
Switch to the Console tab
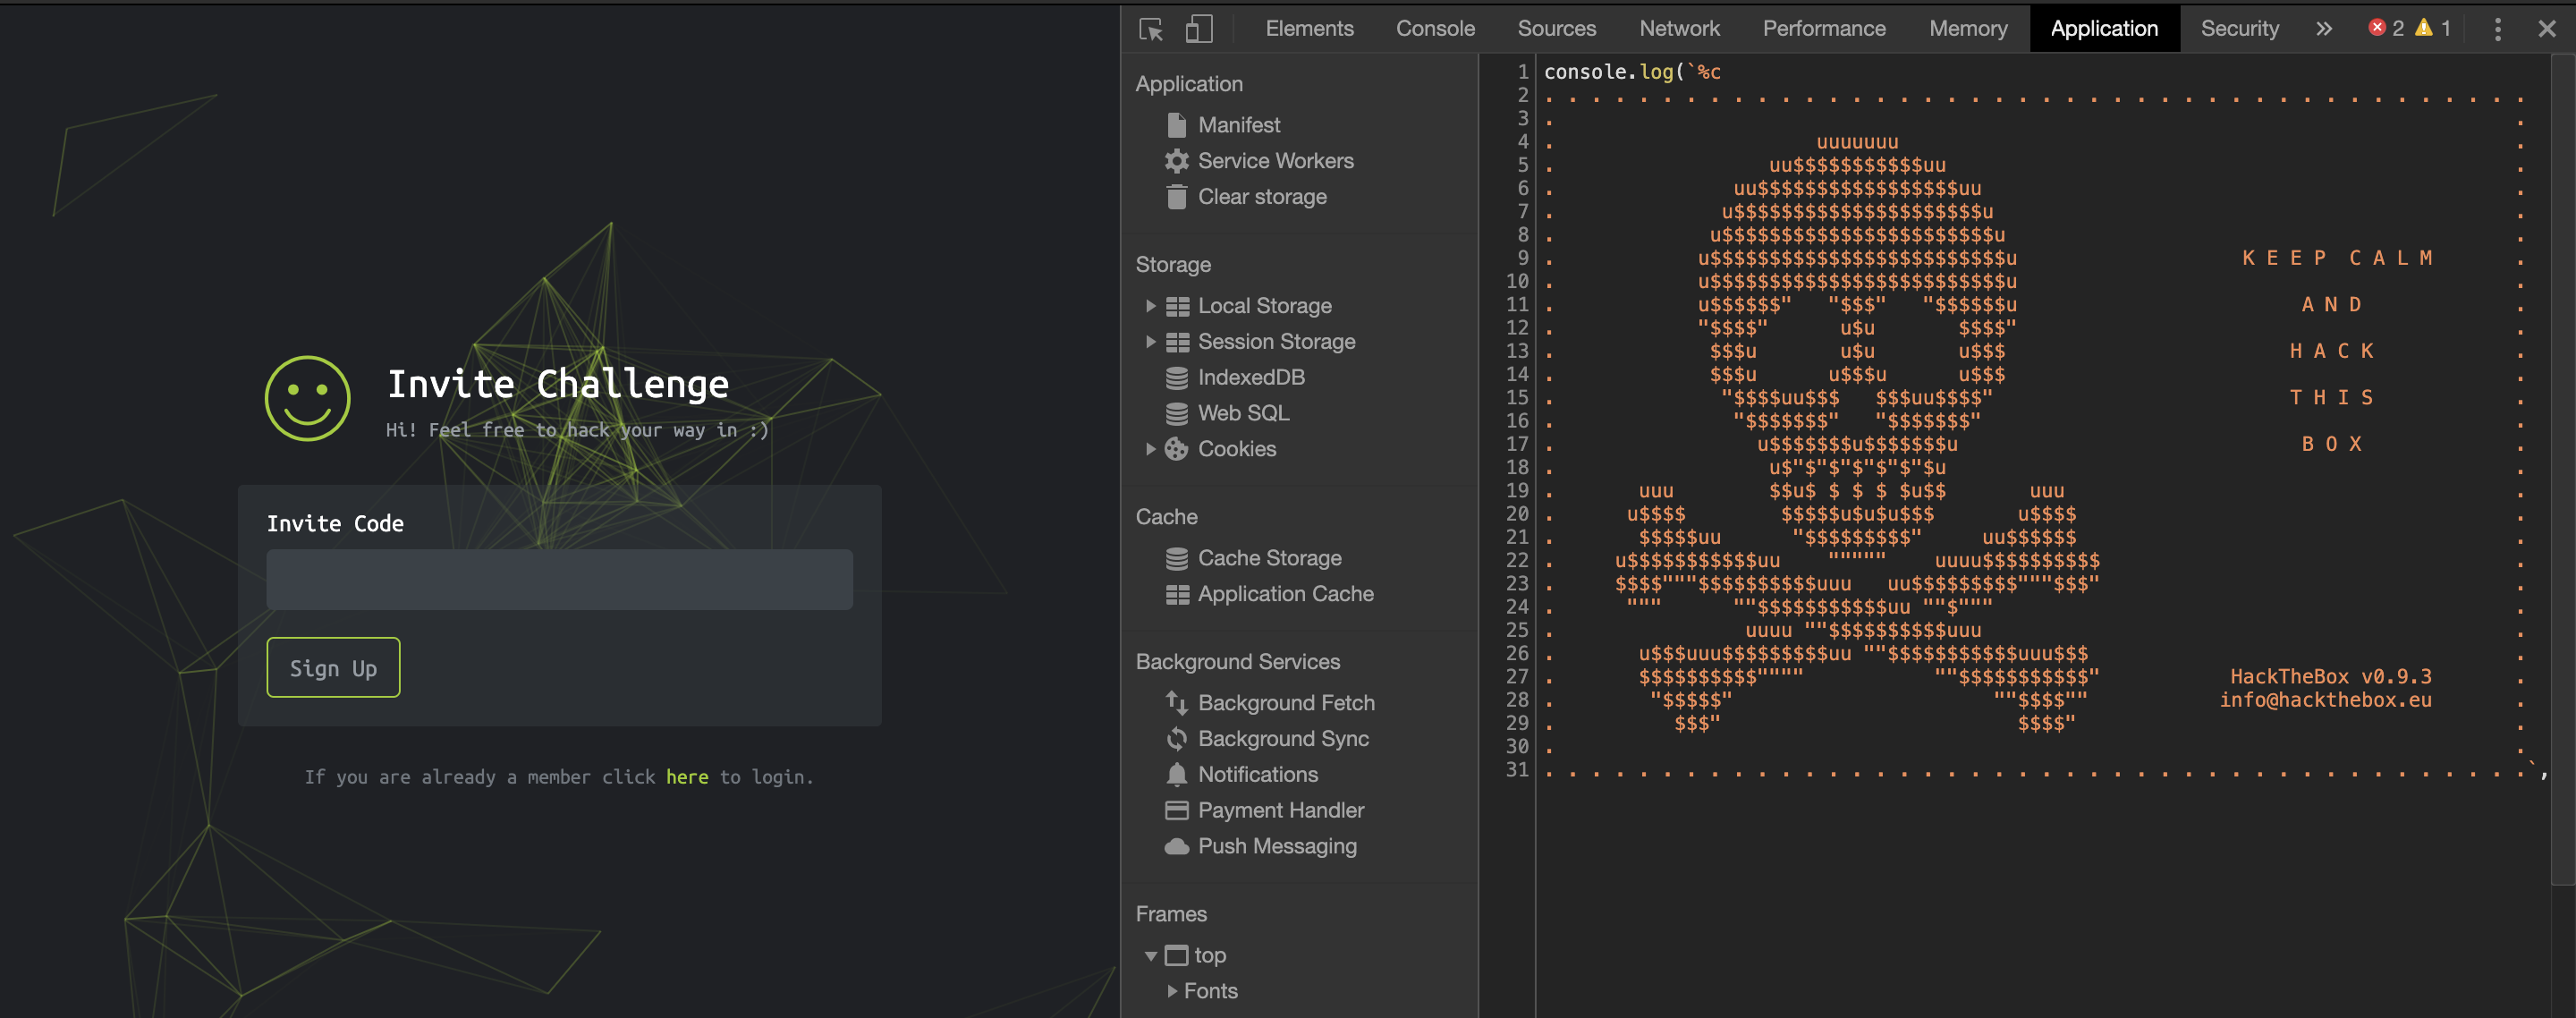[x=1435, y=29]
